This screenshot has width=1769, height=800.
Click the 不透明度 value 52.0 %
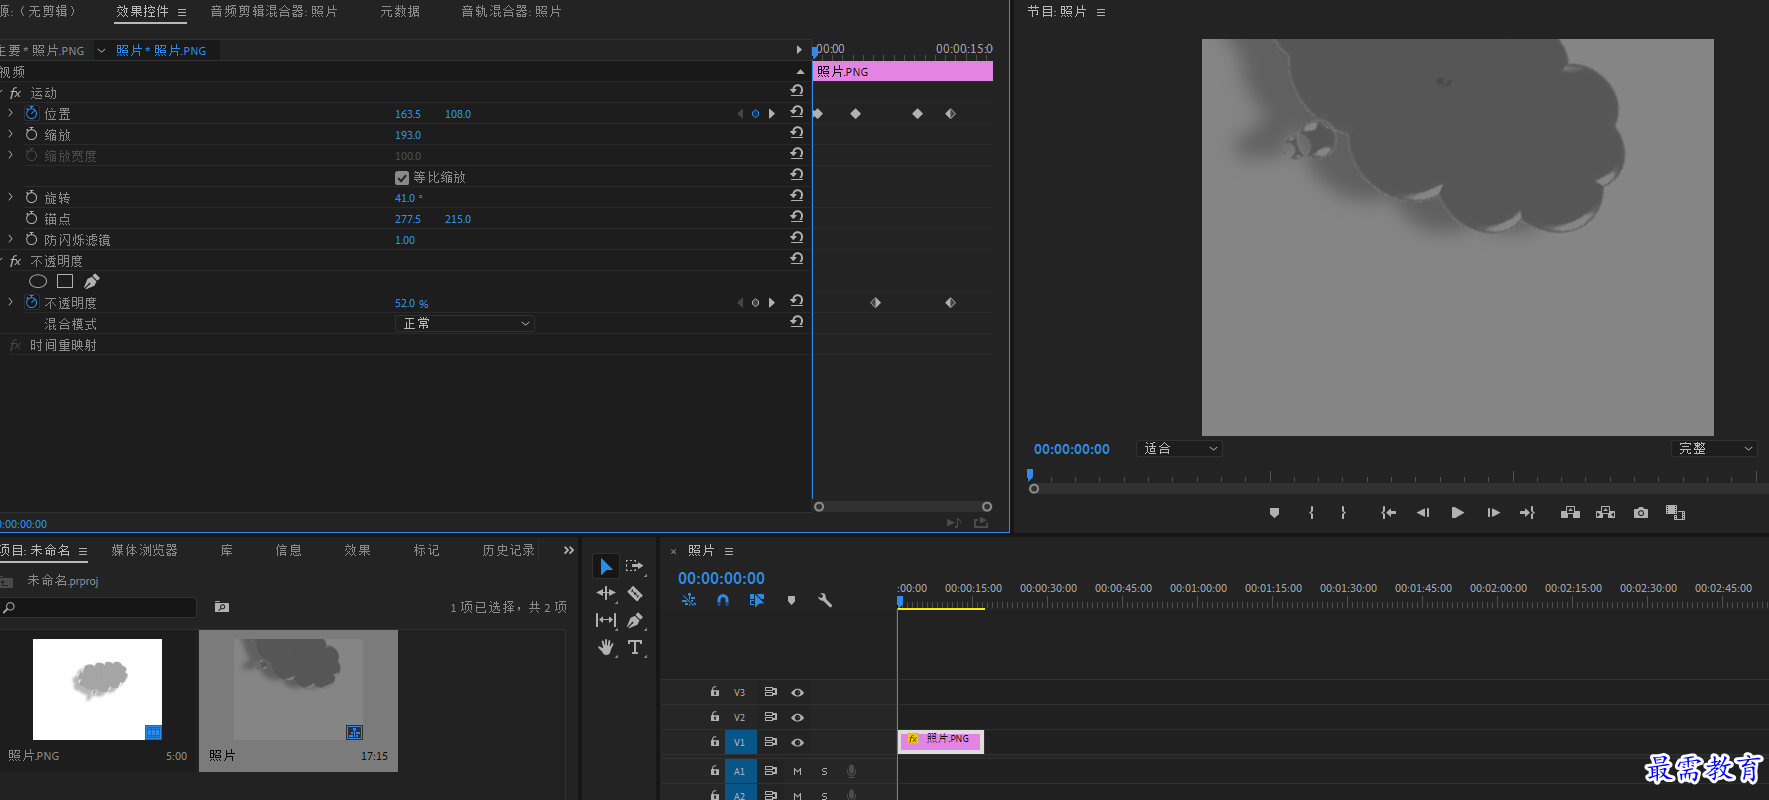(x=411, y=303)
